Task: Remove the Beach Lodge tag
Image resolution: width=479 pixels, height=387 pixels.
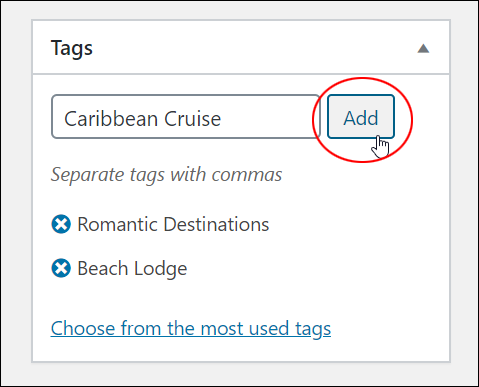Action: click(61, 268)
